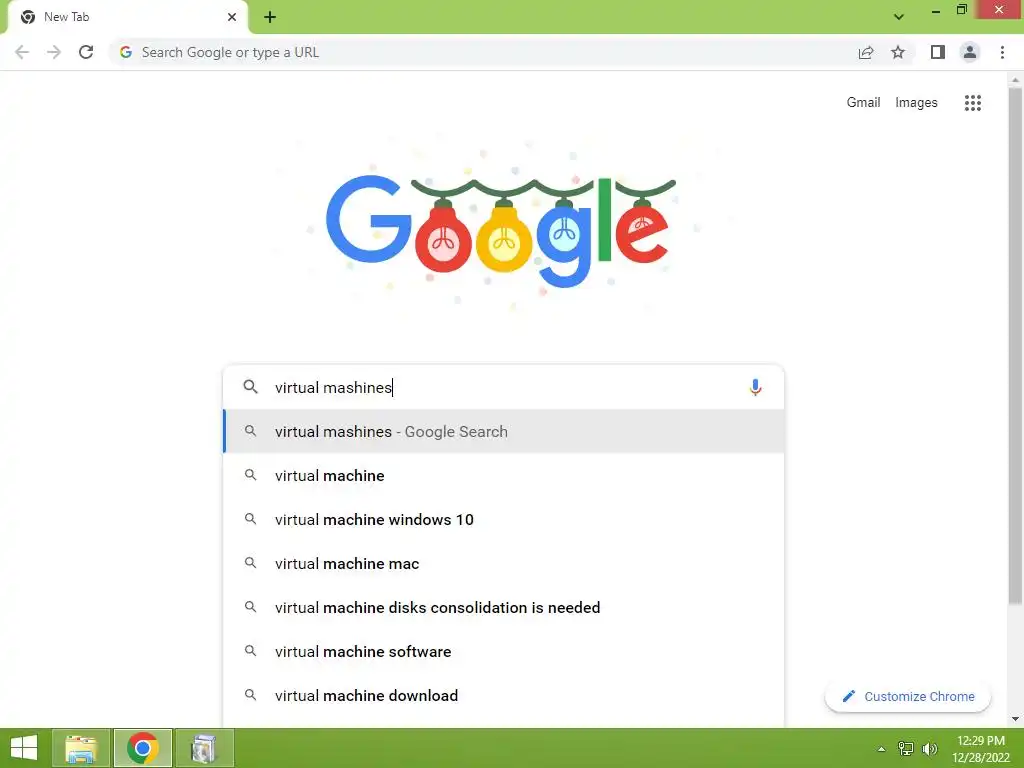Open the volume speaker tray icon

(930, 748)
